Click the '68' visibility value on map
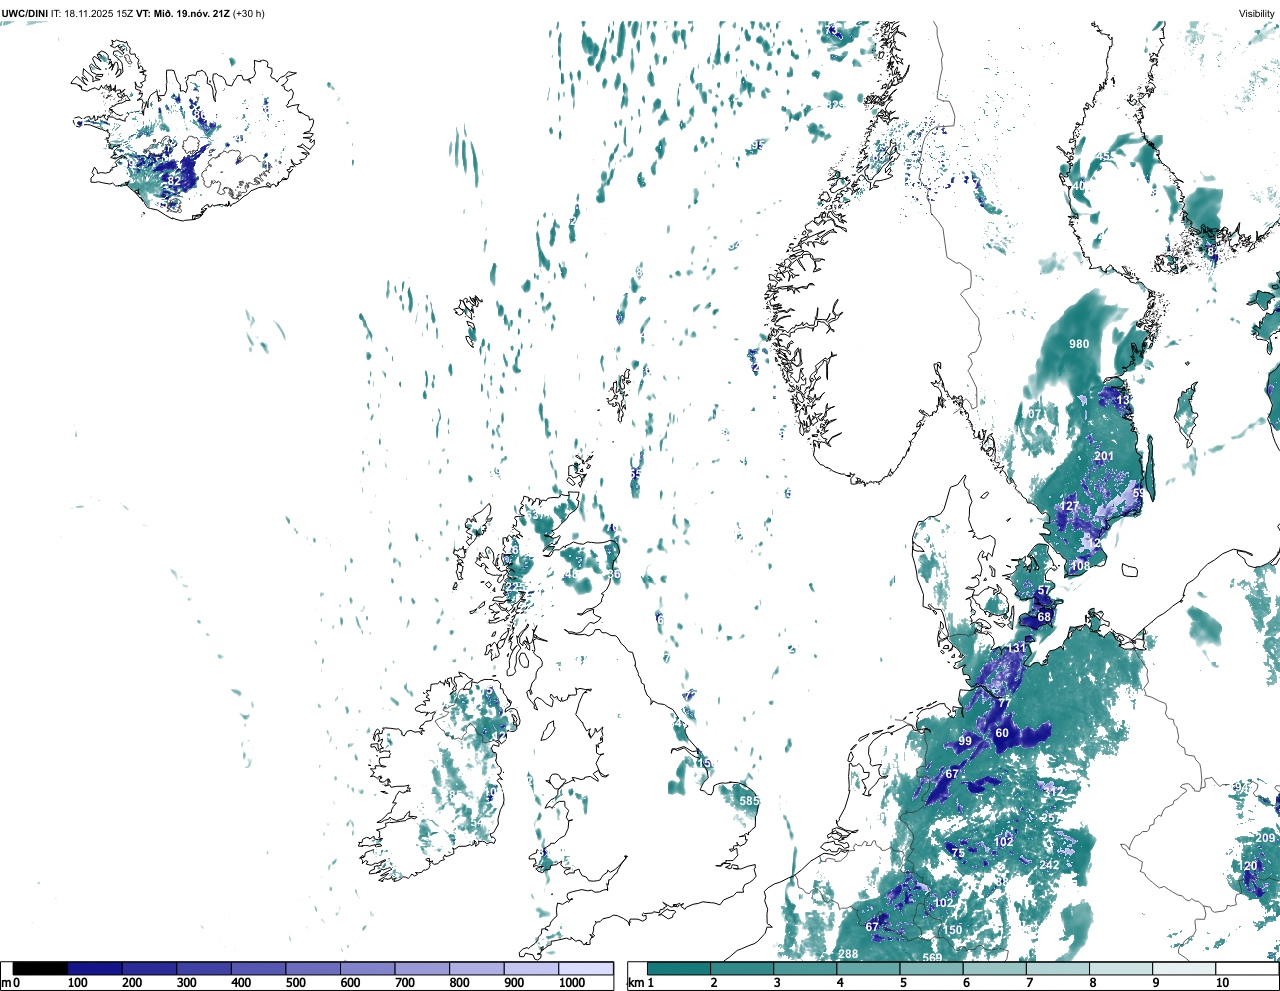Viewport: 1280px width, 991px height. (1045, 617)
